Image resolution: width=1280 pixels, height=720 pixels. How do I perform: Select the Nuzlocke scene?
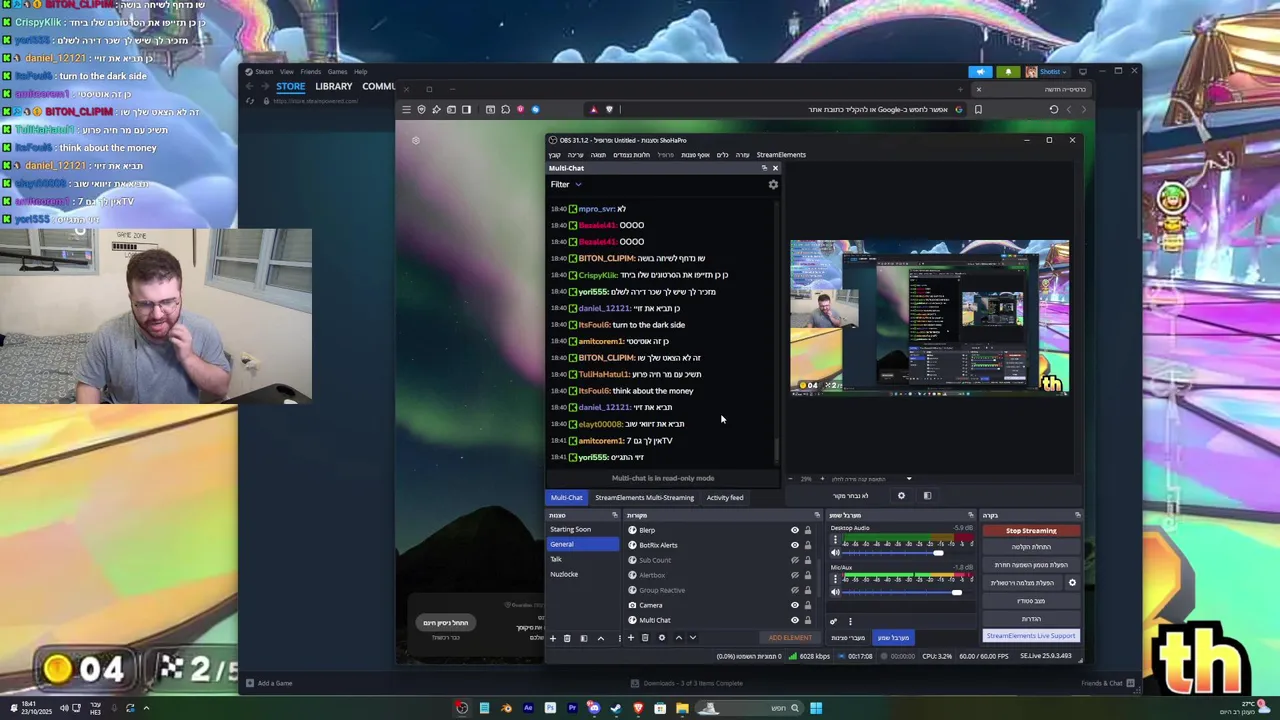pos(584,574)
